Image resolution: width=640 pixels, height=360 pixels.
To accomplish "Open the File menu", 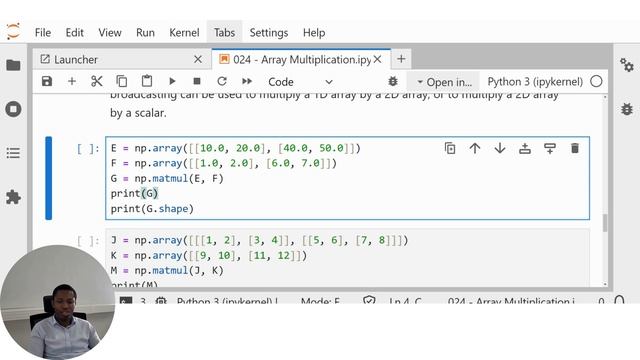I will 43,33.
